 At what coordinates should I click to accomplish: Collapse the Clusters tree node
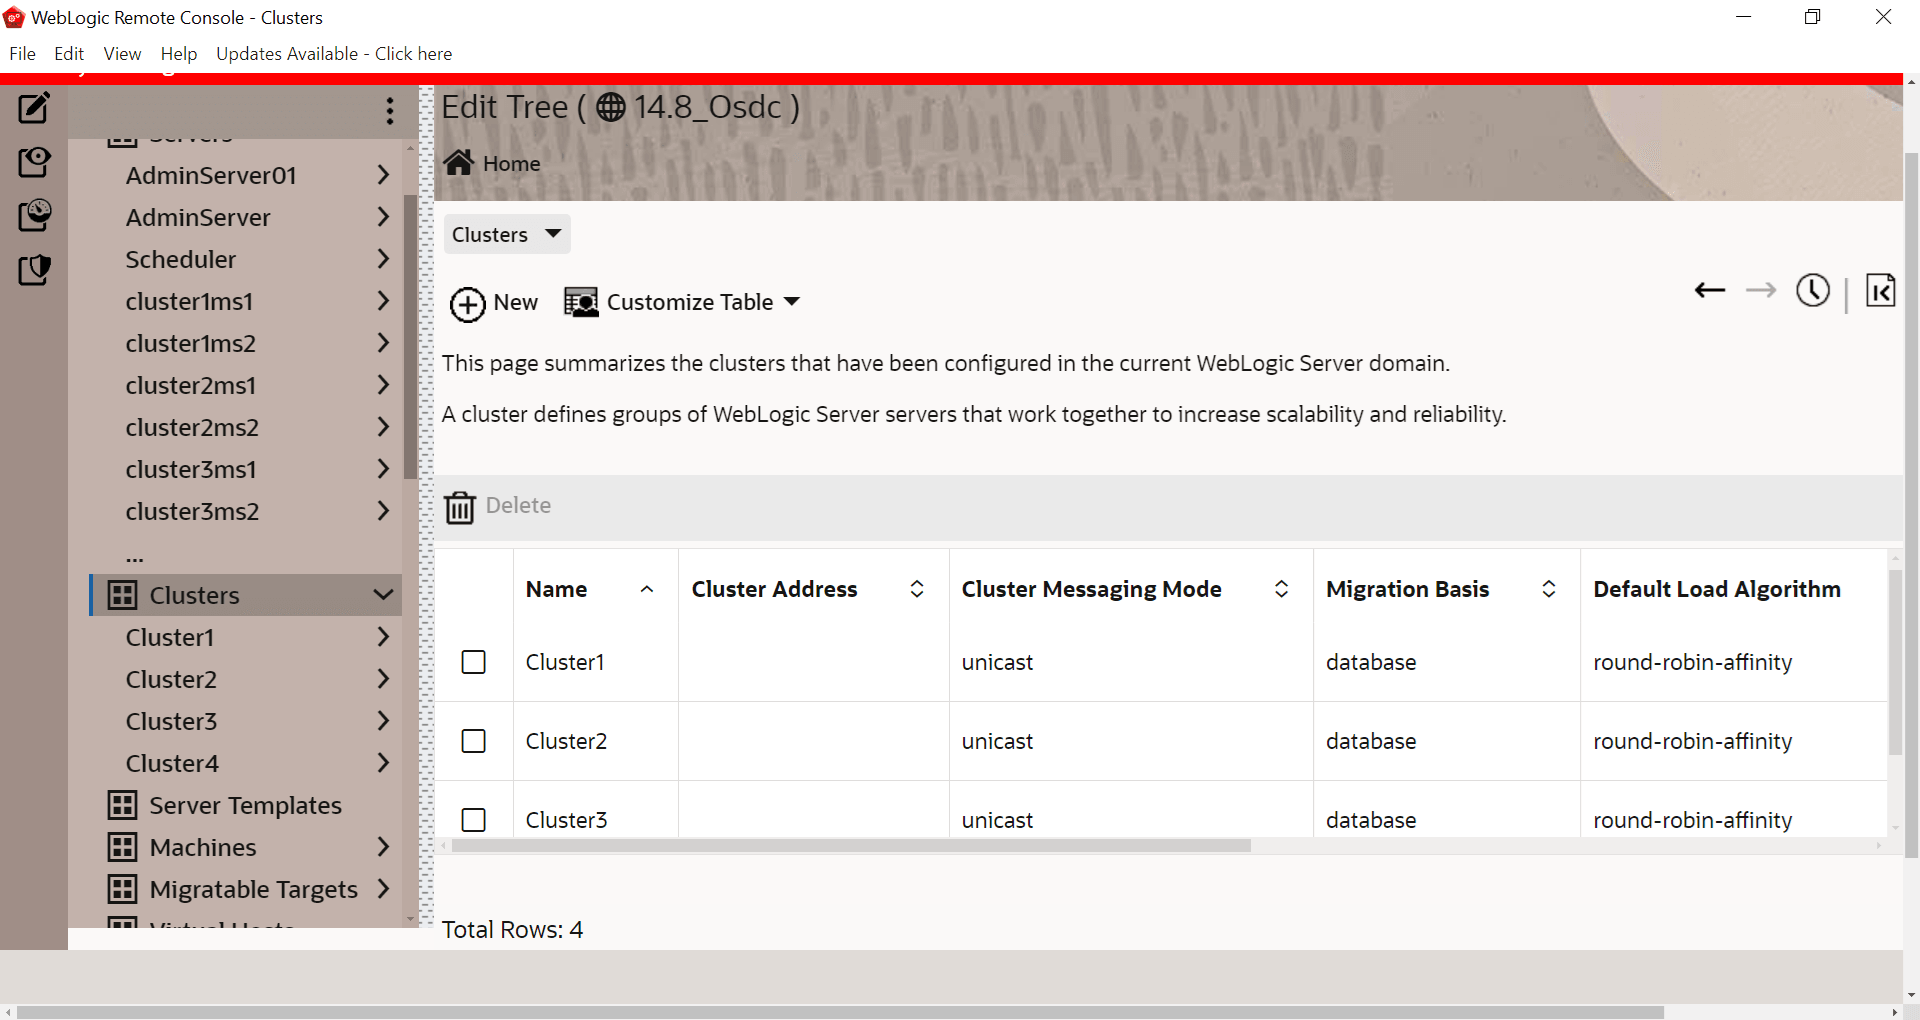[x=383, y=595]
